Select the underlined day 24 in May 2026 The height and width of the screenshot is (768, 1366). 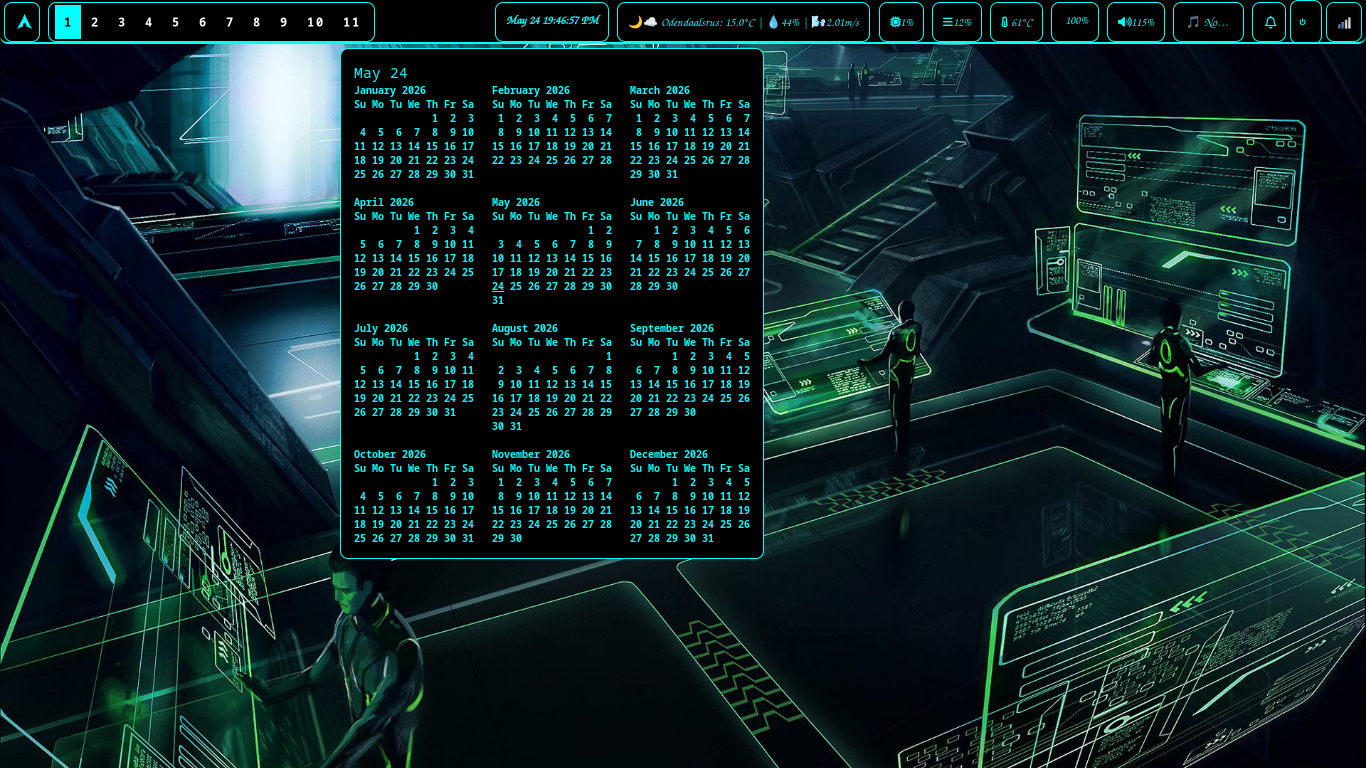[x=498, y=286]
